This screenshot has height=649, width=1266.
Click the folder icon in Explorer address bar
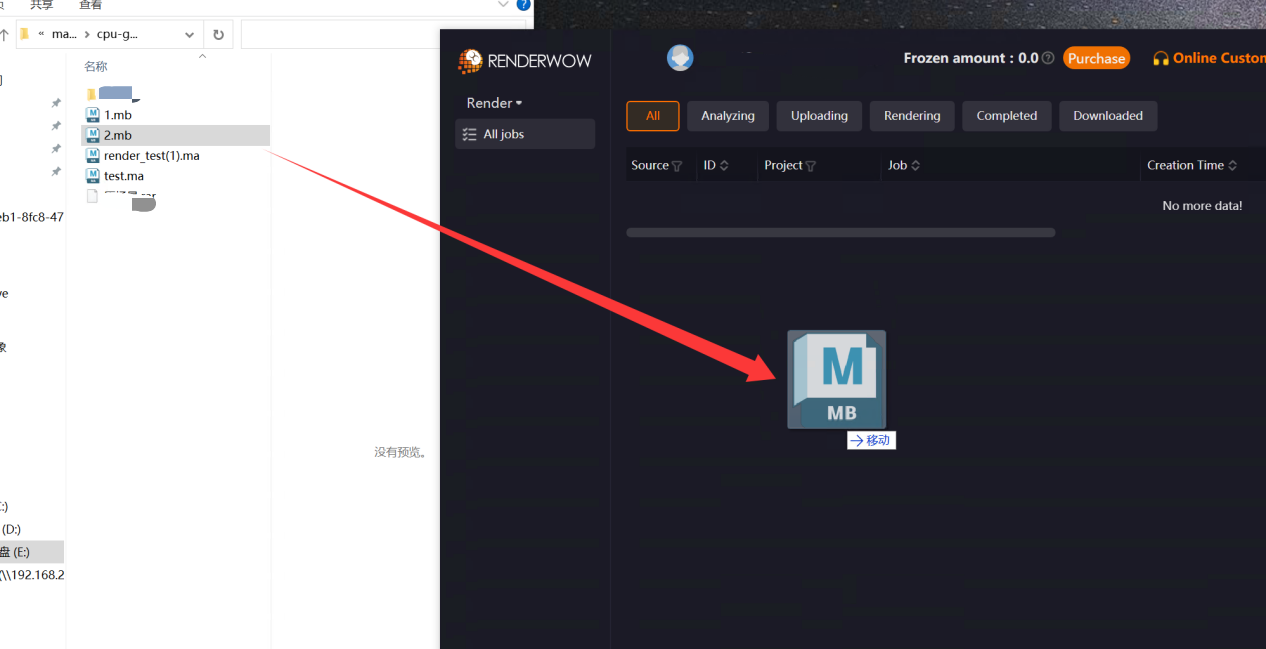(24, 33)
